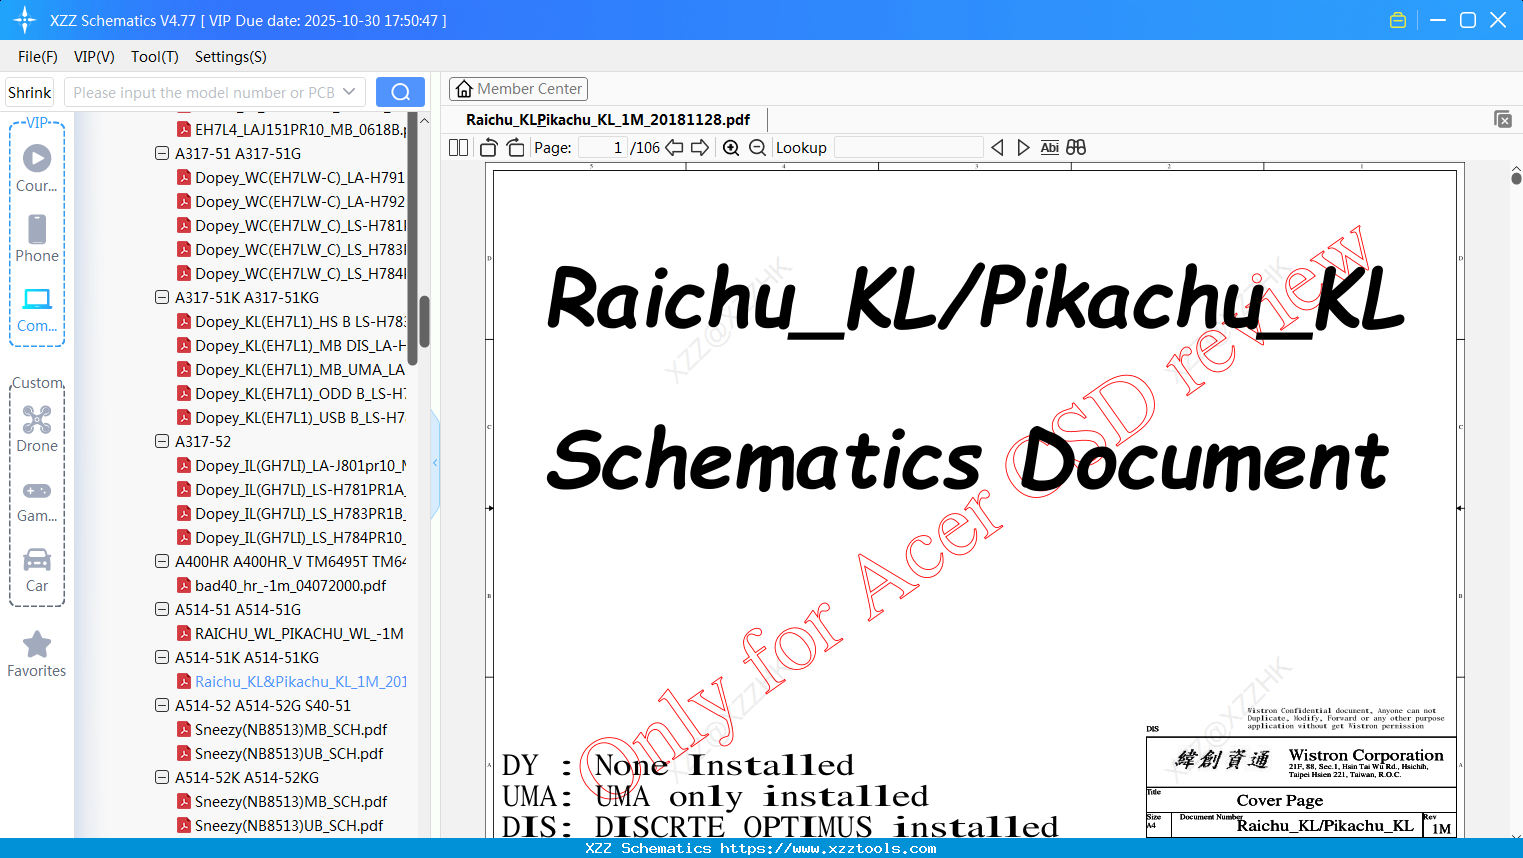Open the Car category
Image resolution: width=1523 pixels, height=858 pixels.
coord(37,569)
